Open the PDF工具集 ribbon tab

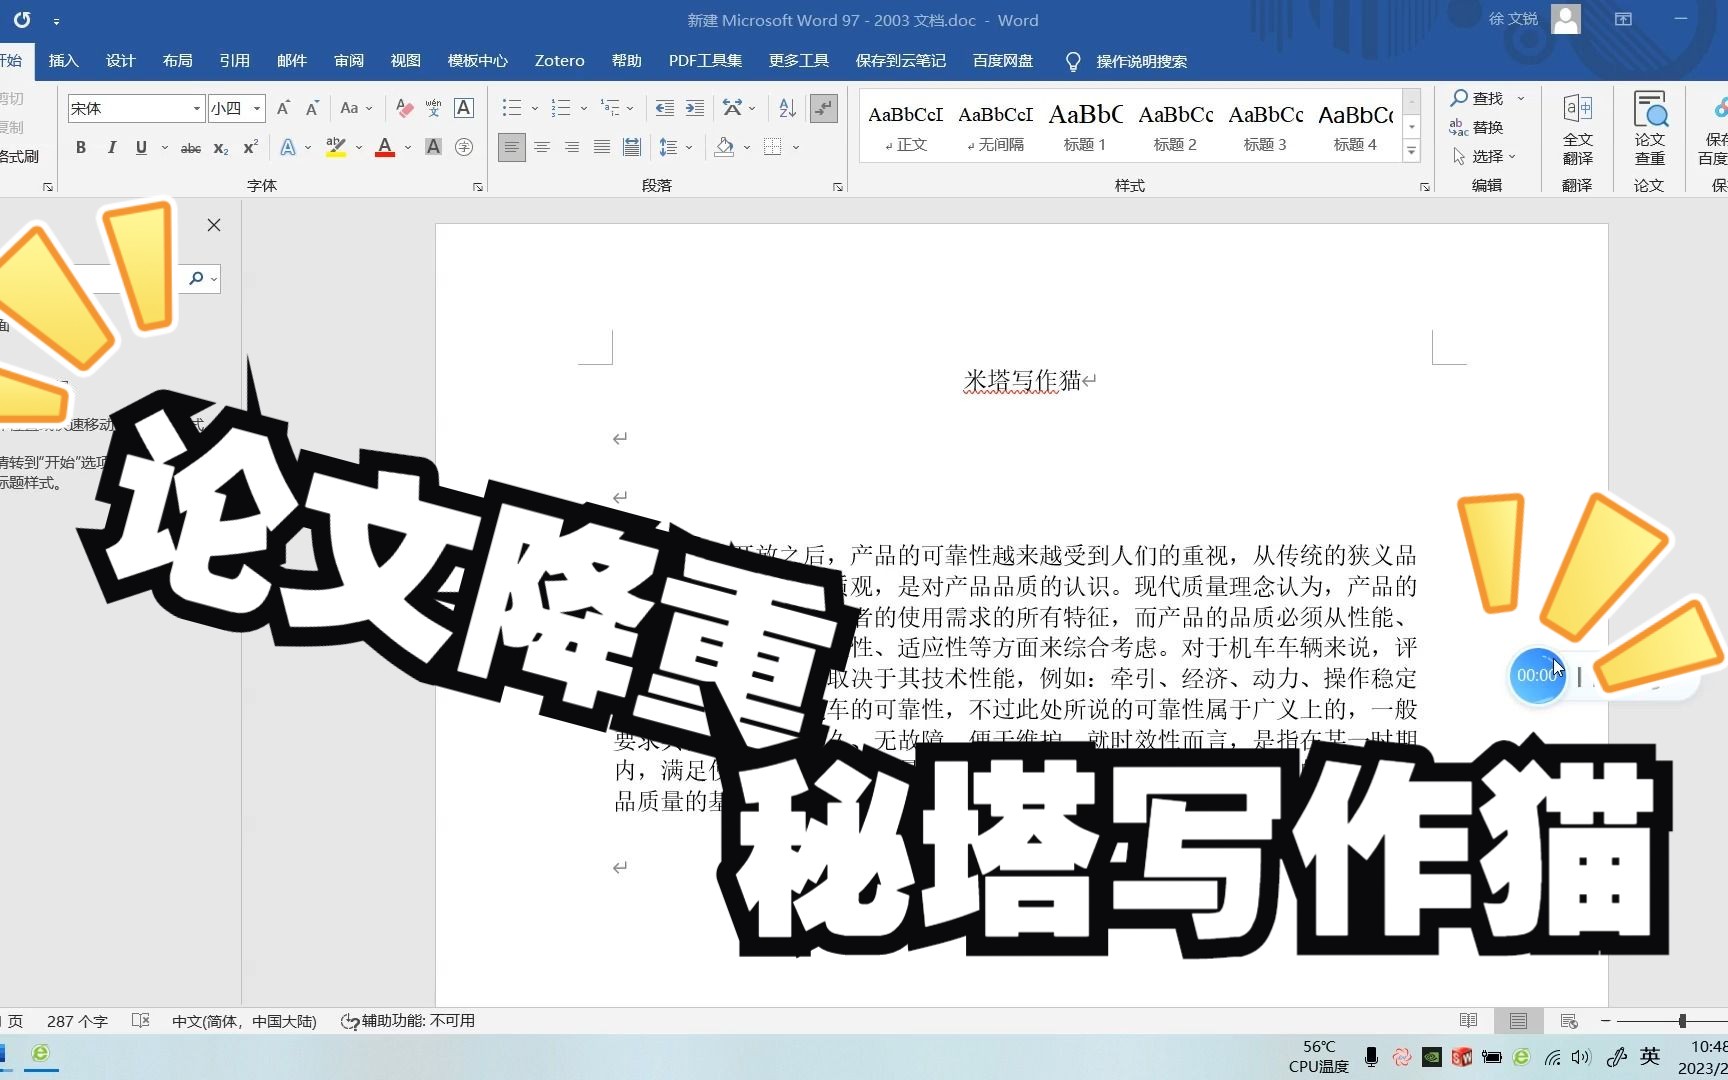click(x=705, y=61)
